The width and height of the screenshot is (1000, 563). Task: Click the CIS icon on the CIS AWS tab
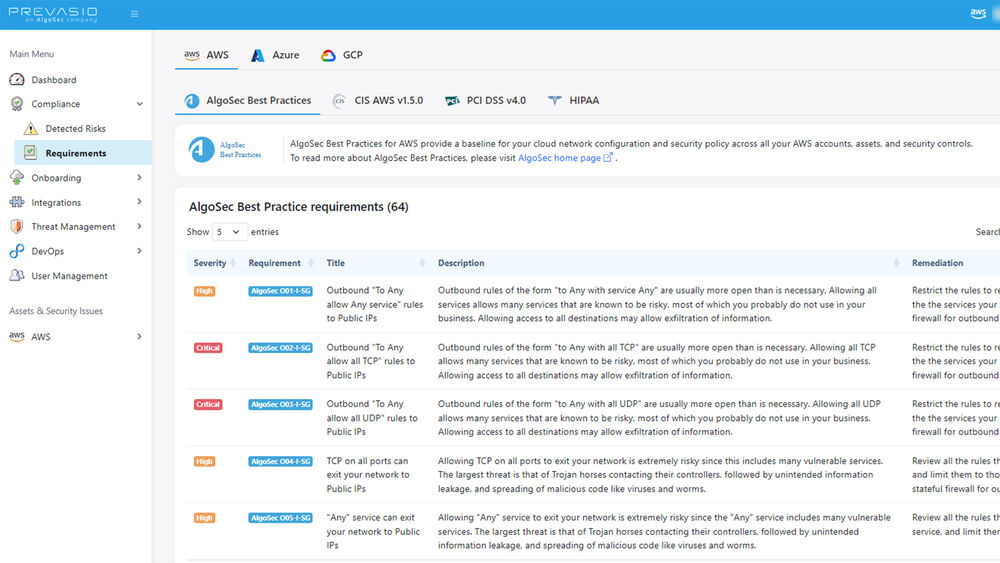[339, 101]
